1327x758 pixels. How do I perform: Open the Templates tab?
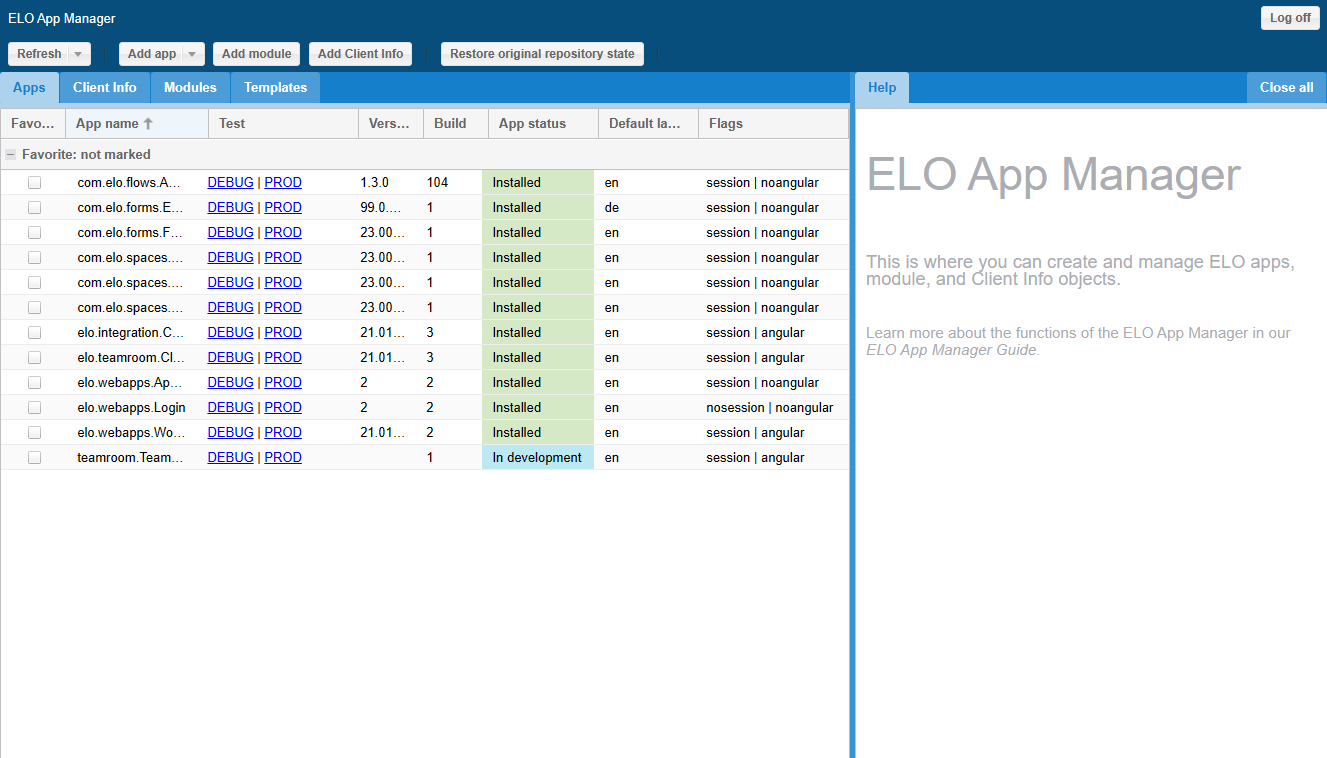pyautogui.click(x=275, y=88)
